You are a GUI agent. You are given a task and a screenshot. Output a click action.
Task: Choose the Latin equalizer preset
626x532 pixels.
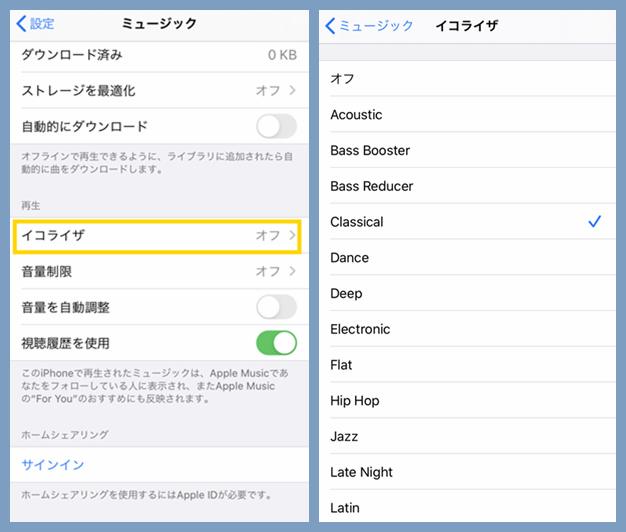[467, 507]
